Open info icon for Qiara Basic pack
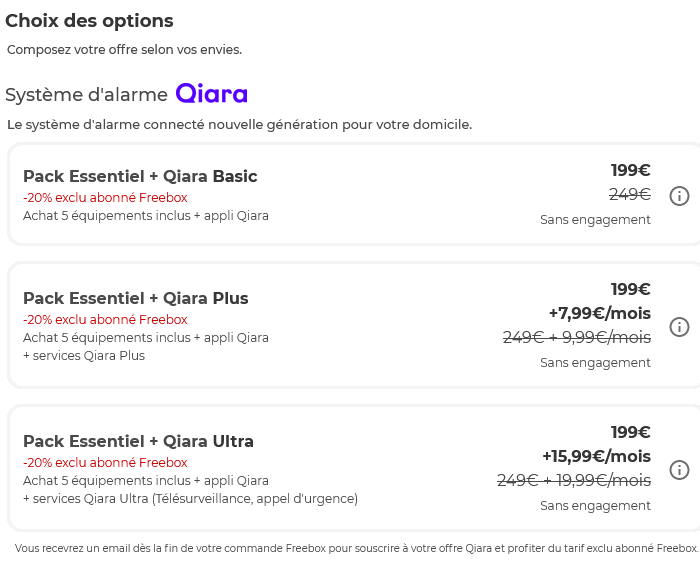Viewport: 700px width, 562px height. (679, 196)
